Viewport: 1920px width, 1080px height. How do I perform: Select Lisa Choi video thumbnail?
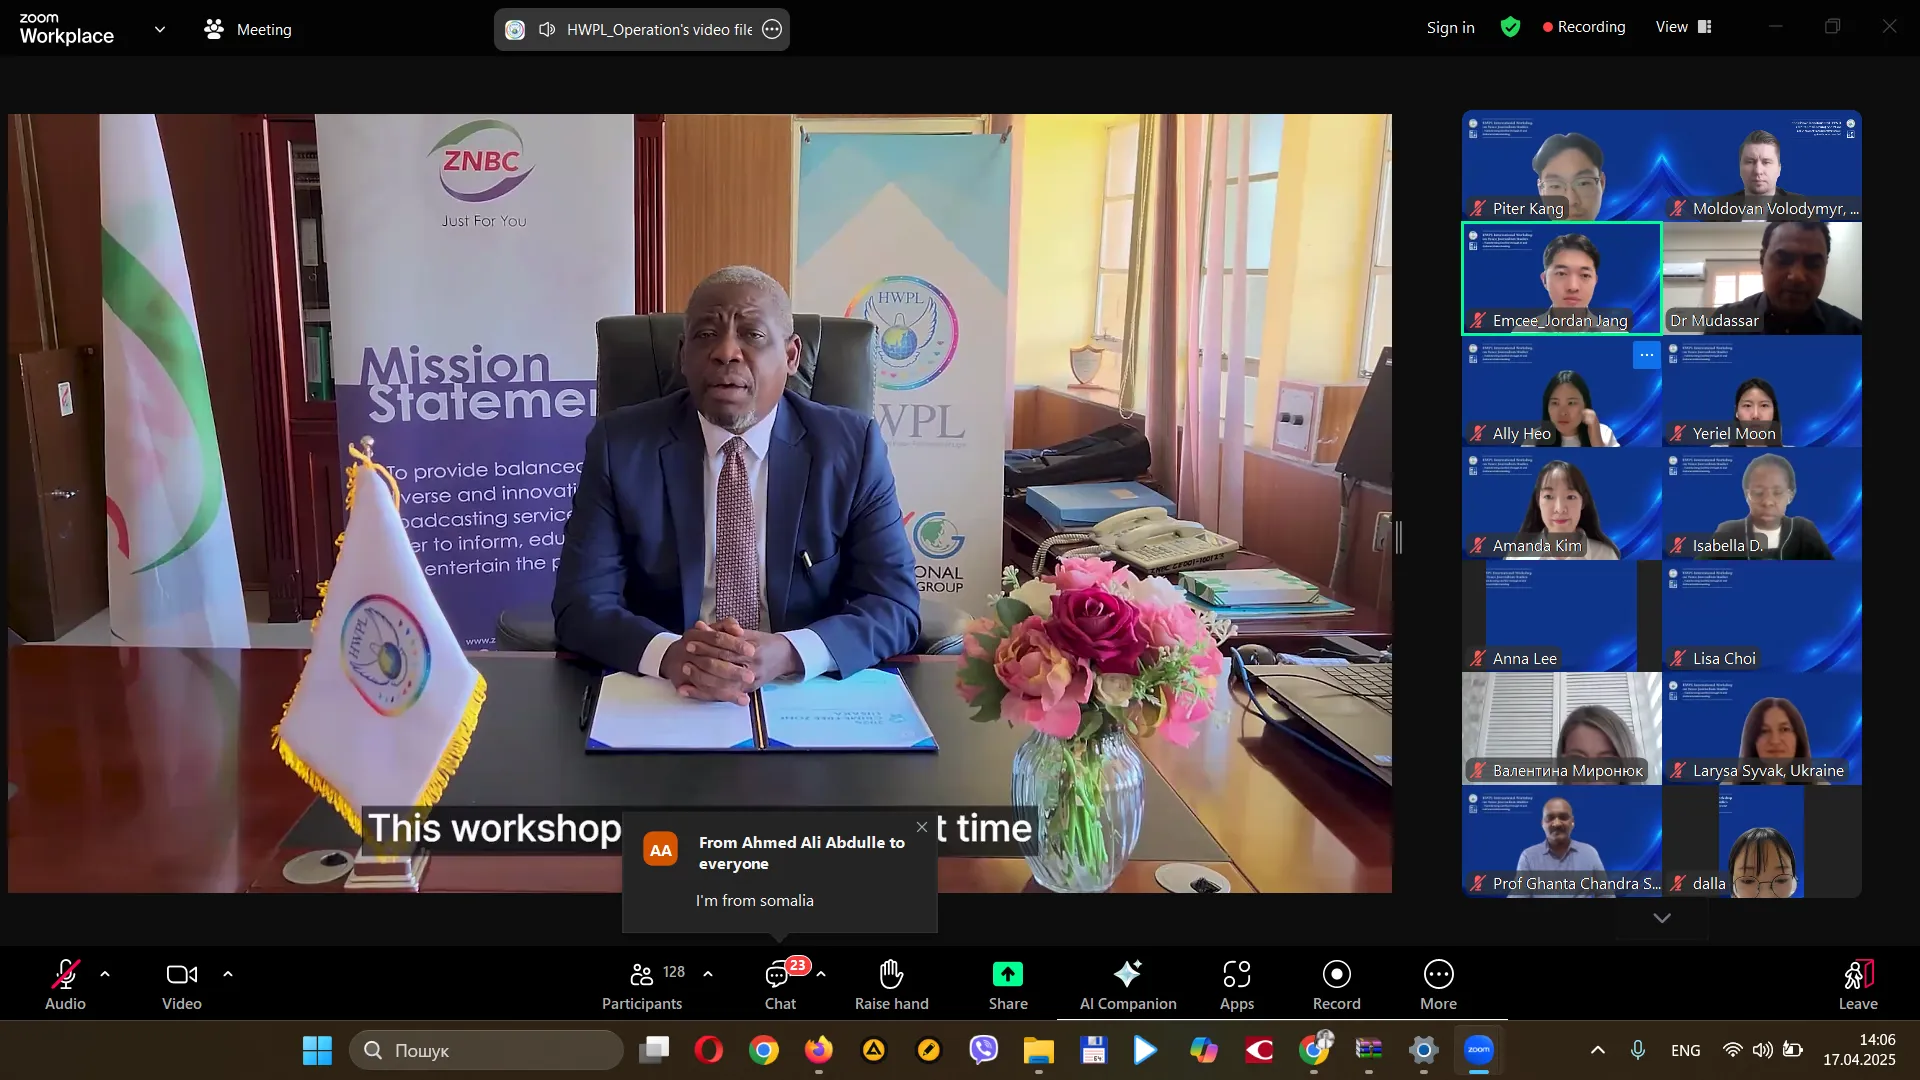(1762, 616)
